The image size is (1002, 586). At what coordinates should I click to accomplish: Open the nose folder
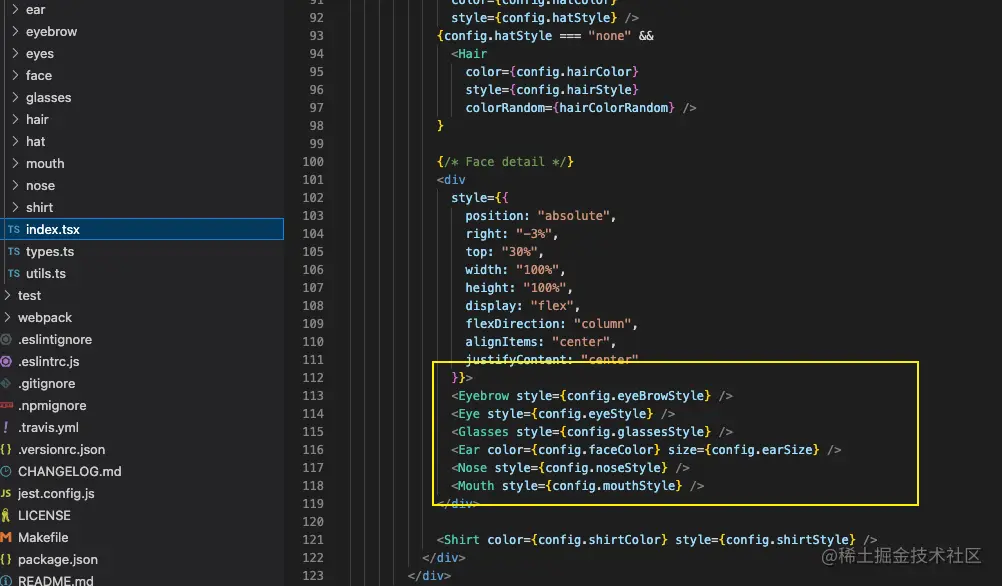tap(40, 185)
